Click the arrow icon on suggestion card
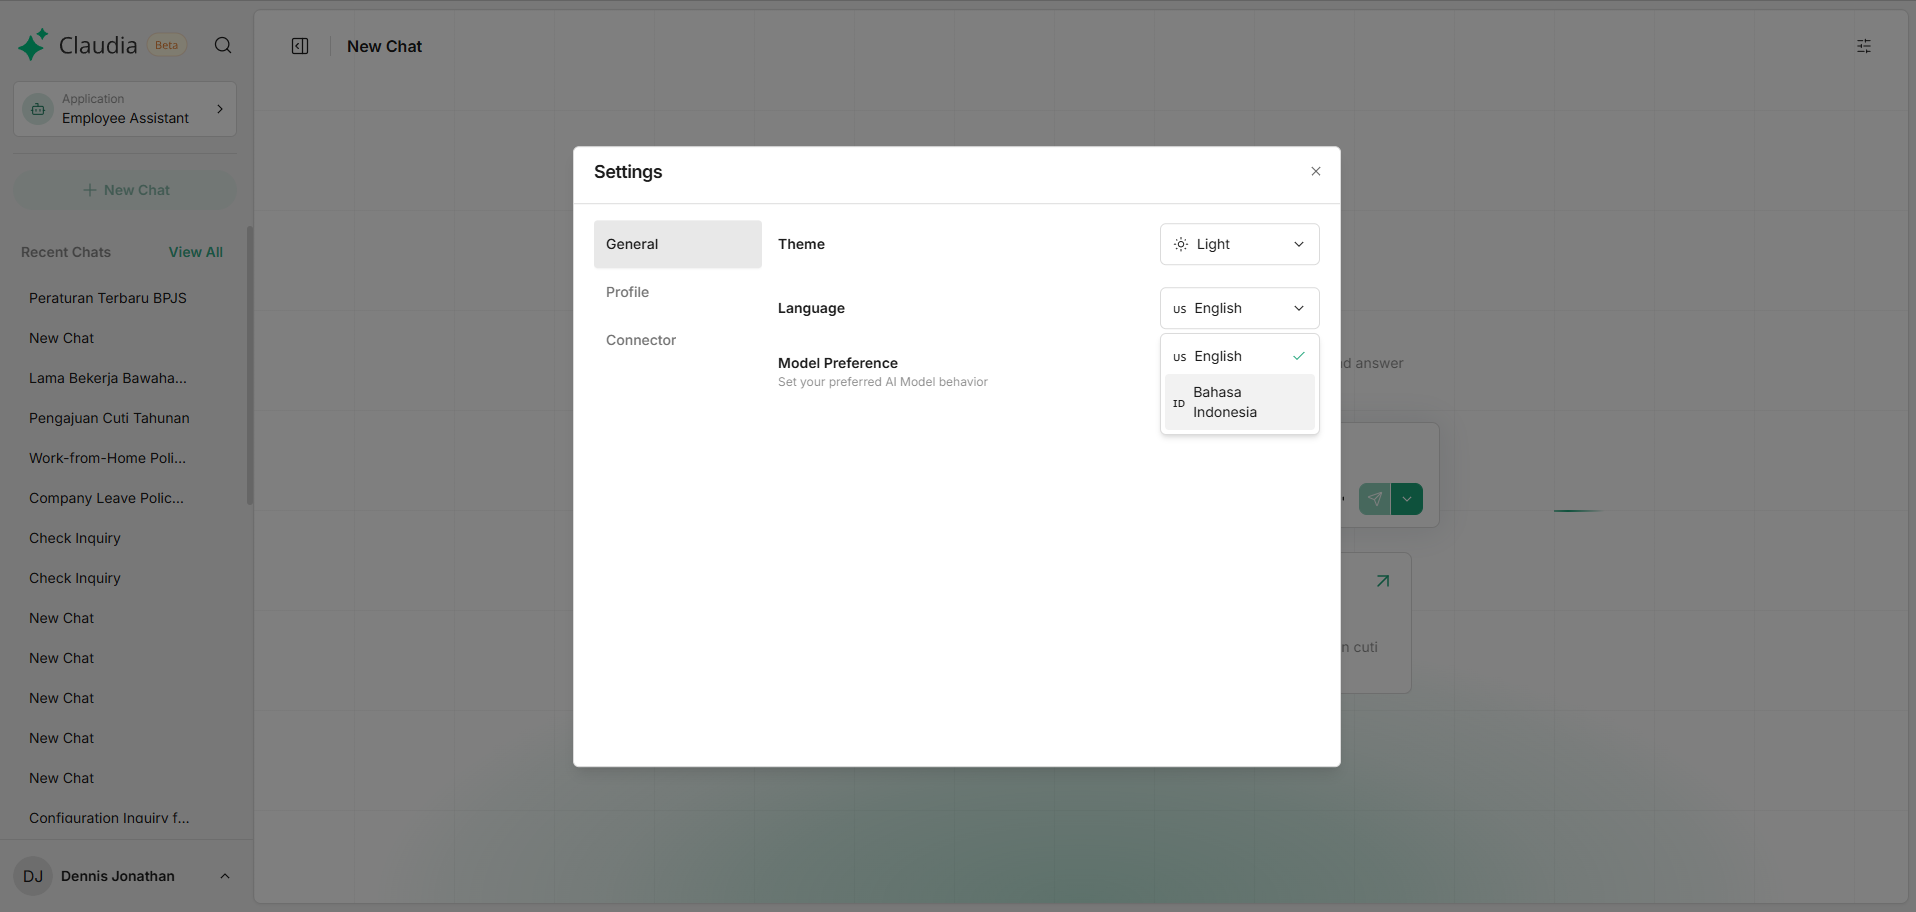 pyautogui.click(x=1382, y=581)
